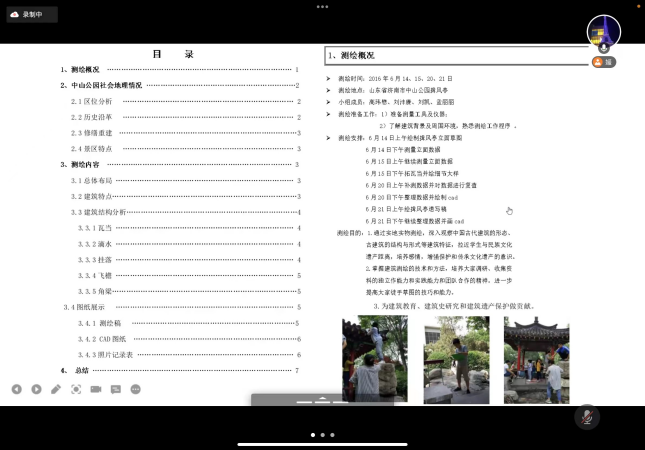
Task: Go to the previous page using left arrow
Action: click(17, 388)
